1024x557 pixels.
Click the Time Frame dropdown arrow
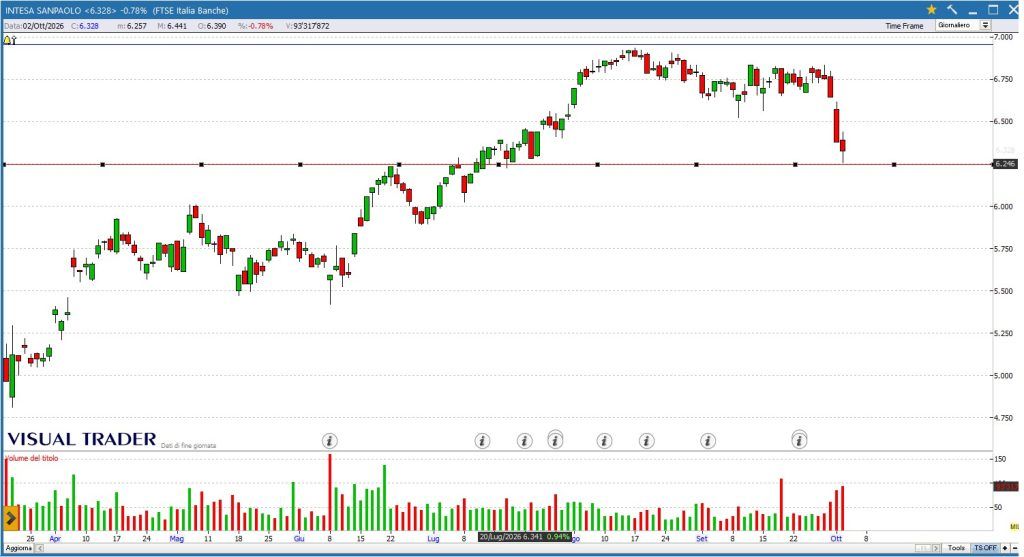click(x=985, y=25)
